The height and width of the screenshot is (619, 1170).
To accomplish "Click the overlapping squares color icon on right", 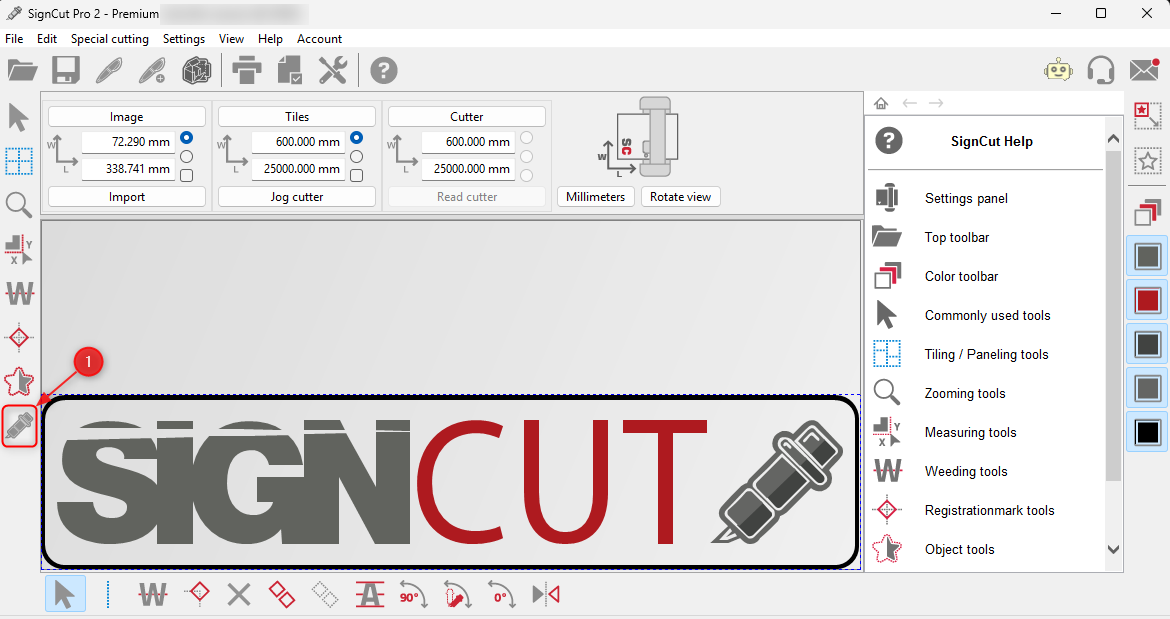I will (1148, 212).
